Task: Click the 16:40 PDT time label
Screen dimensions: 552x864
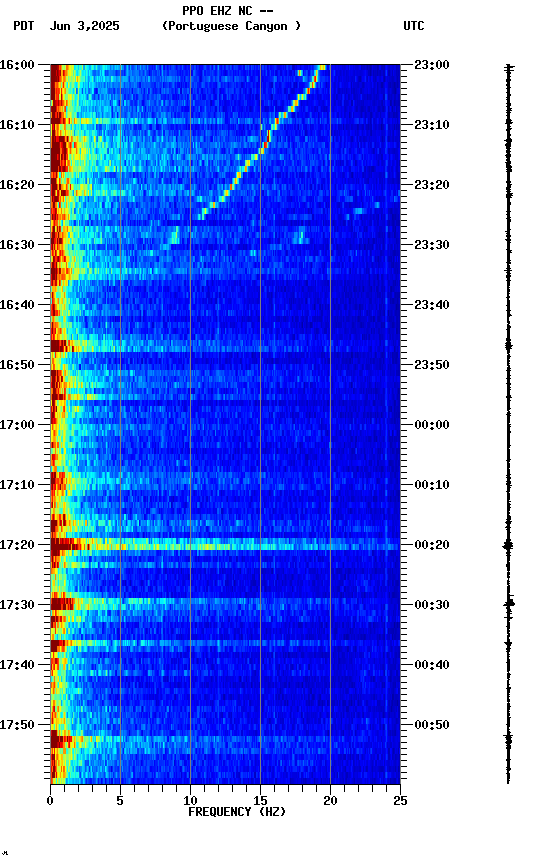Action: [x=17, y=305]
